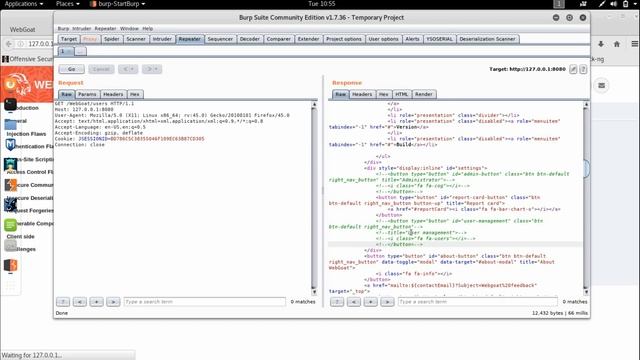This screenshot has height=360, width=640.
Task: Click response search add plus button
Action: tap(371, 302)
